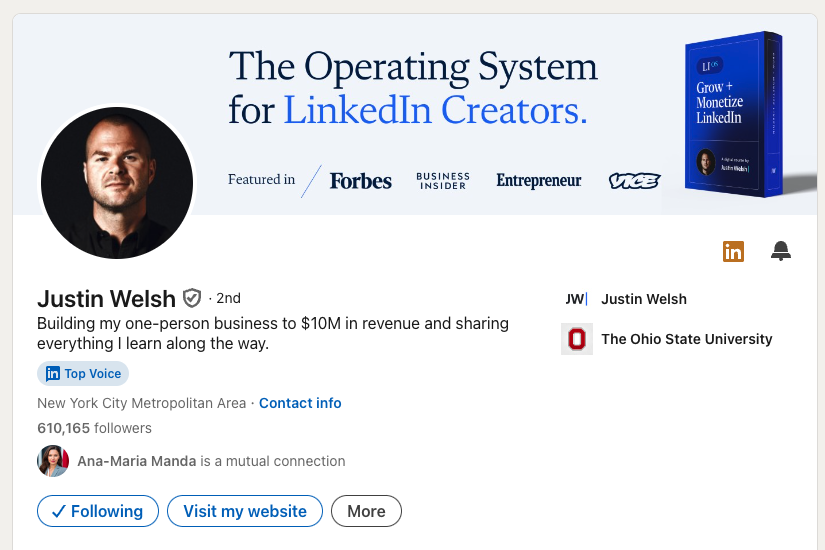Click the JW company logo icon
Image resolution: width=825 pixels, height=550 pixels.
[x=577, y=299]
